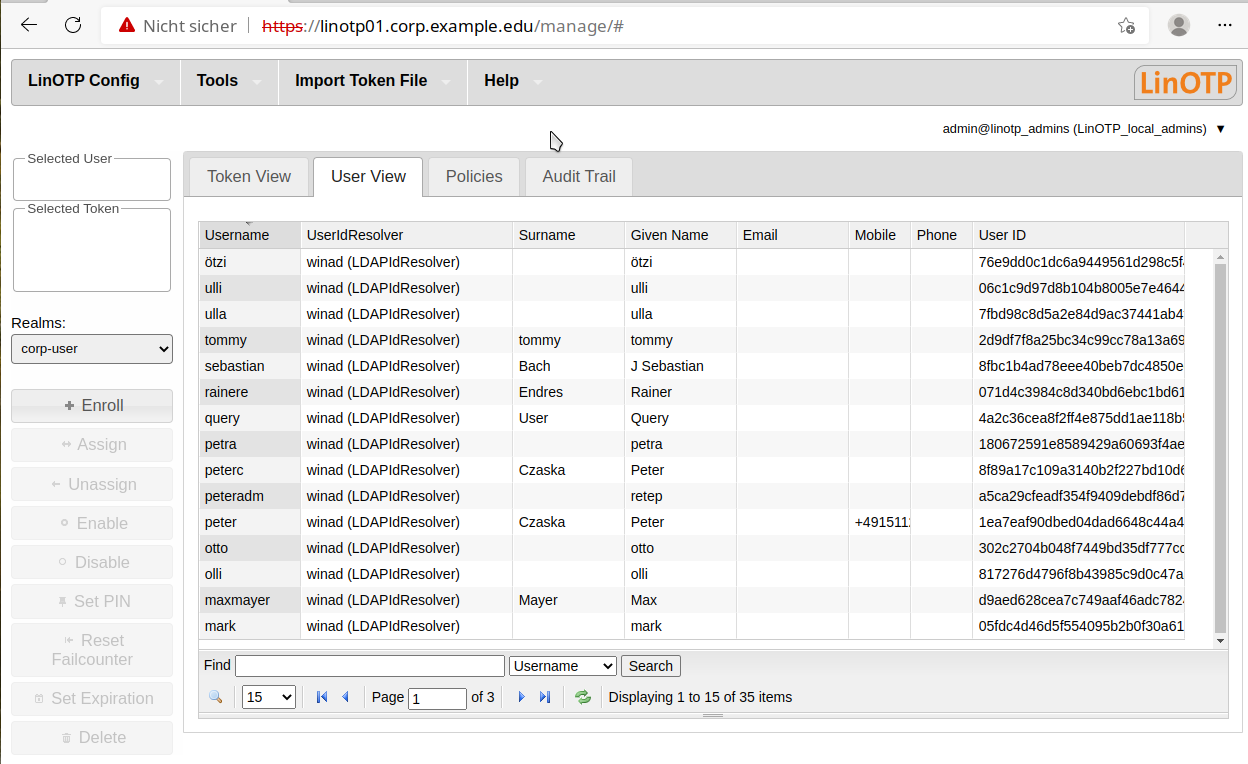The width and height of the screenshot is (1248, 764).
Task: Reload the page via the browser refresh icon
Action: point(72,25)
